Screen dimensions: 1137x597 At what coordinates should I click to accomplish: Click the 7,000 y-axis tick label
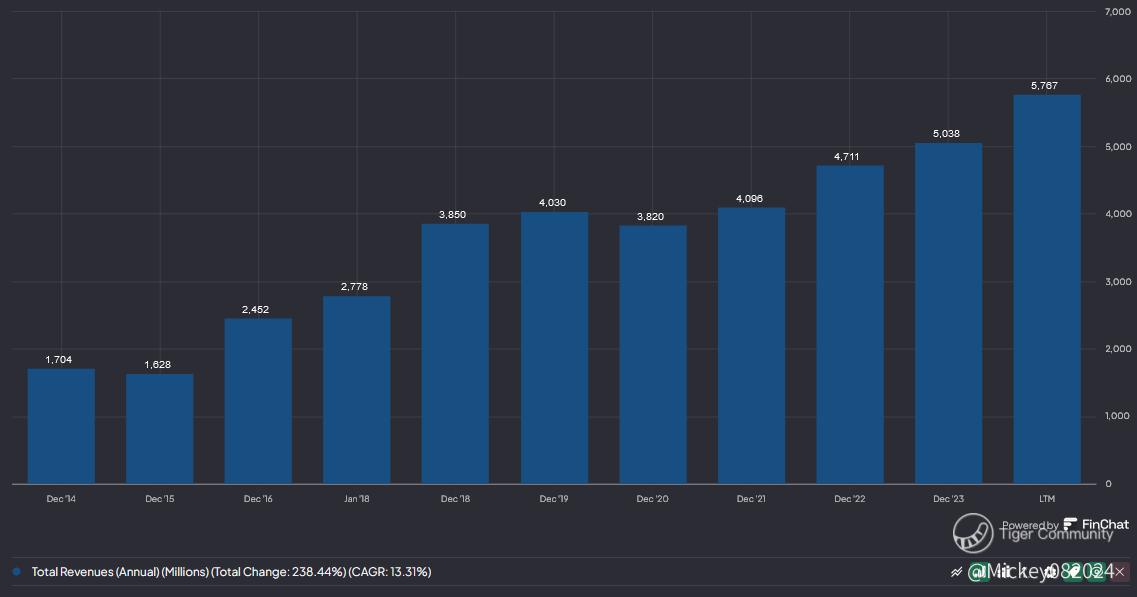coord(1118,12)
